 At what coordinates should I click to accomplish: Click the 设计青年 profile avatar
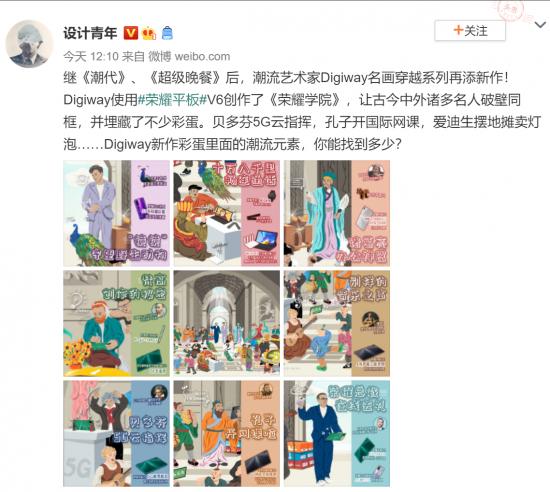pos(29,44)
